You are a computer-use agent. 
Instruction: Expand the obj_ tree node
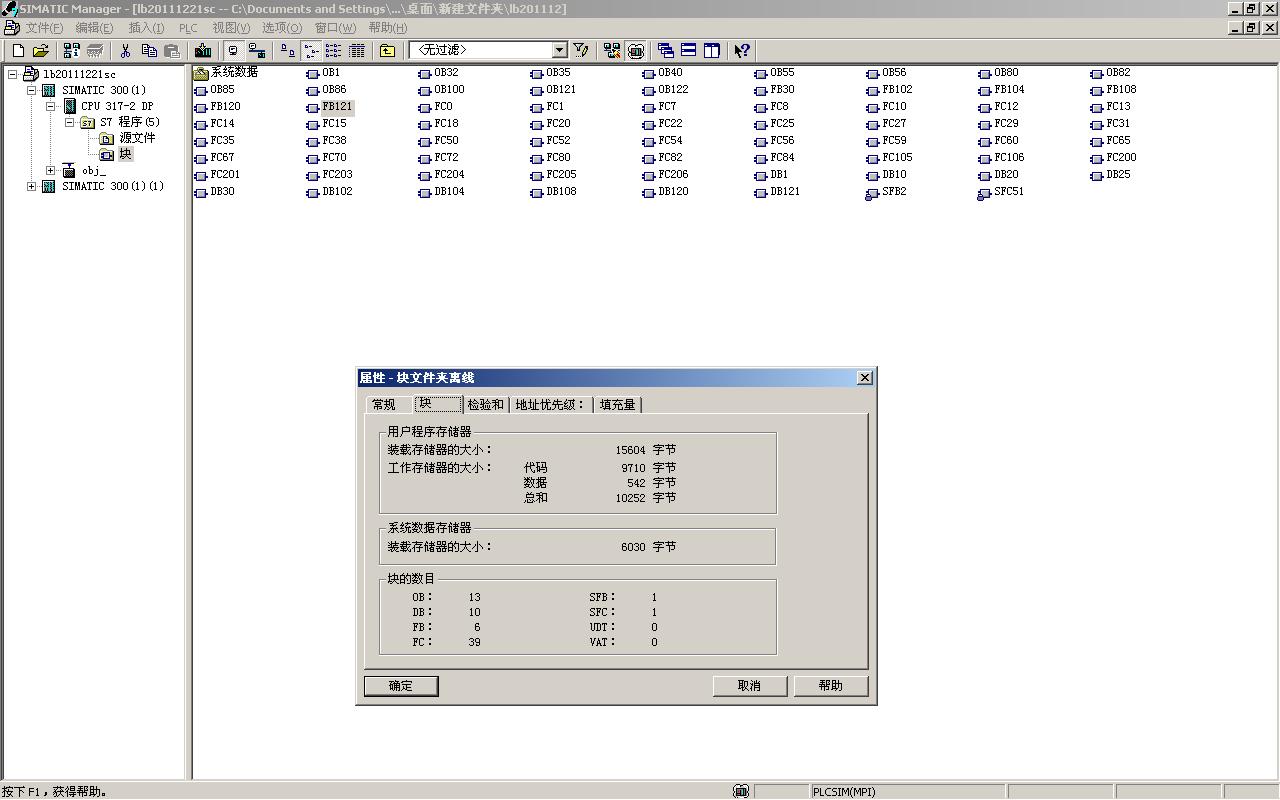tap(51, 170)
